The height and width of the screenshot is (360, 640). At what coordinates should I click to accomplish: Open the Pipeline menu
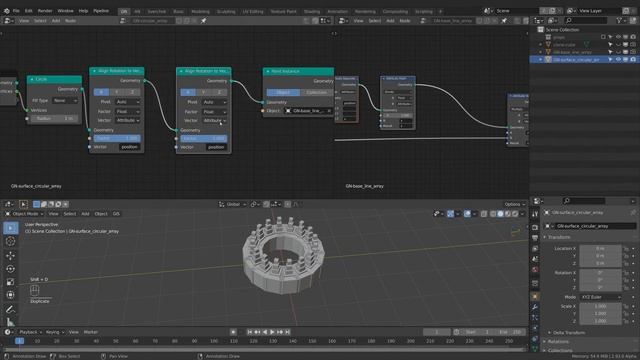coord(101,11)
